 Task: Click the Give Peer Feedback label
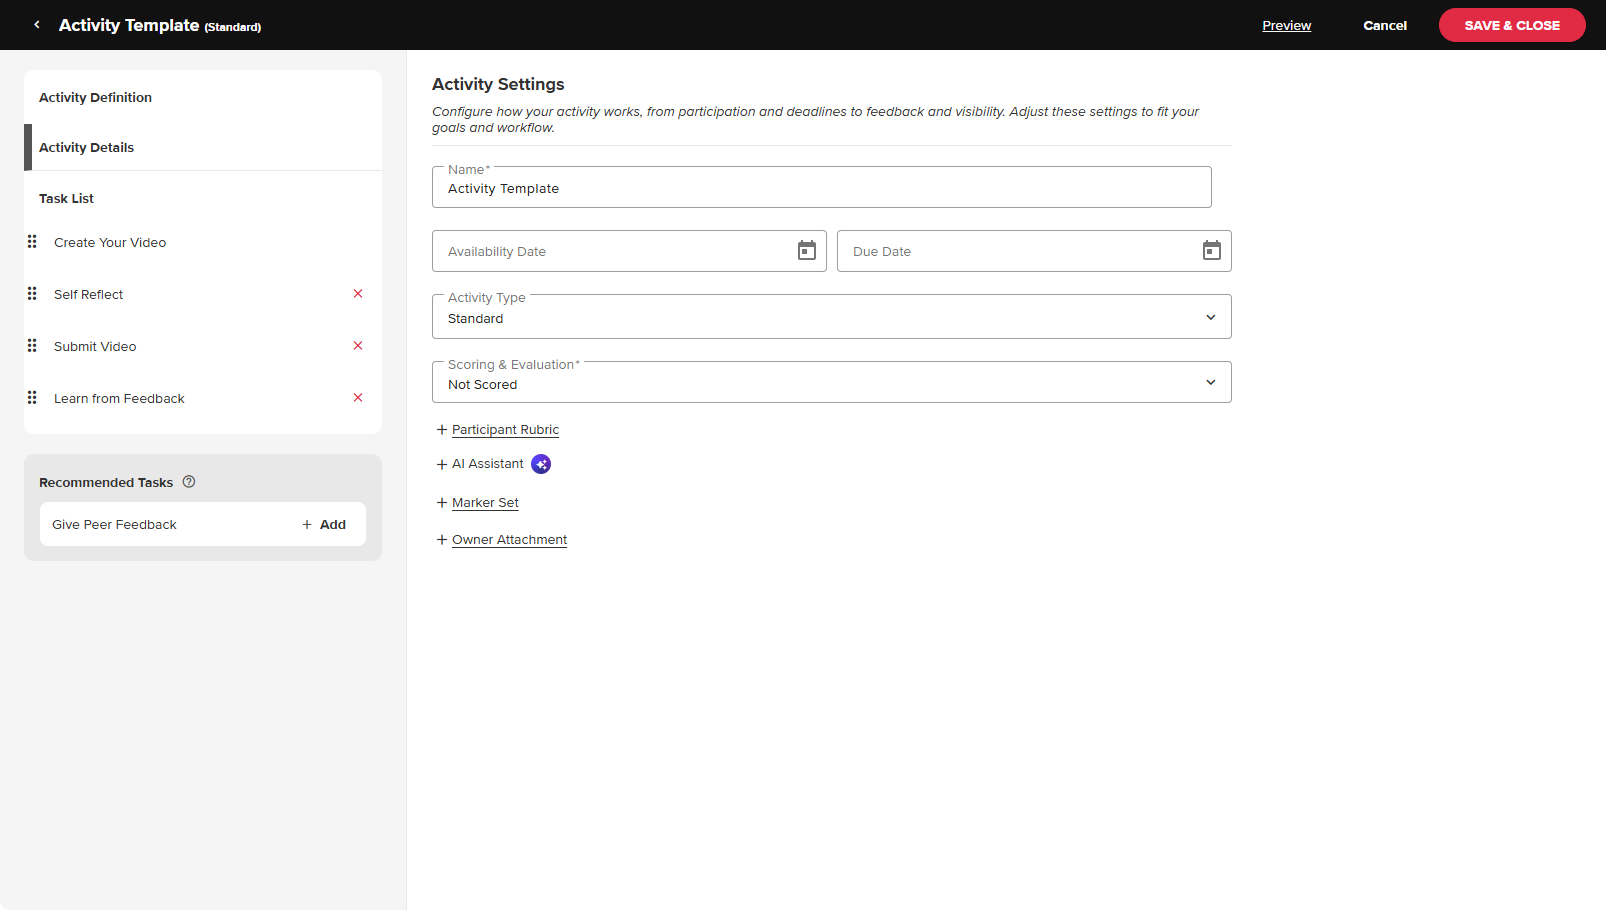coord(114,525)
